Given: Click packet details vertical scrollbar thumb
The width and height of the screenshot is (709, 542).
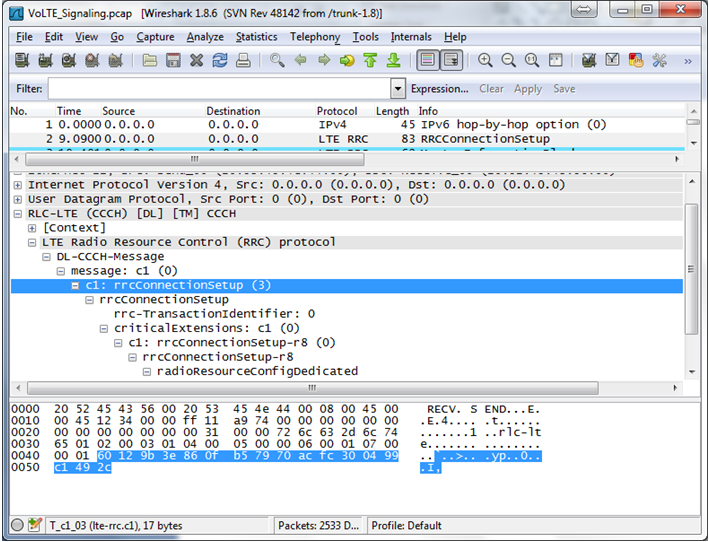Looking at the screenshot, I should click(691, 269).
